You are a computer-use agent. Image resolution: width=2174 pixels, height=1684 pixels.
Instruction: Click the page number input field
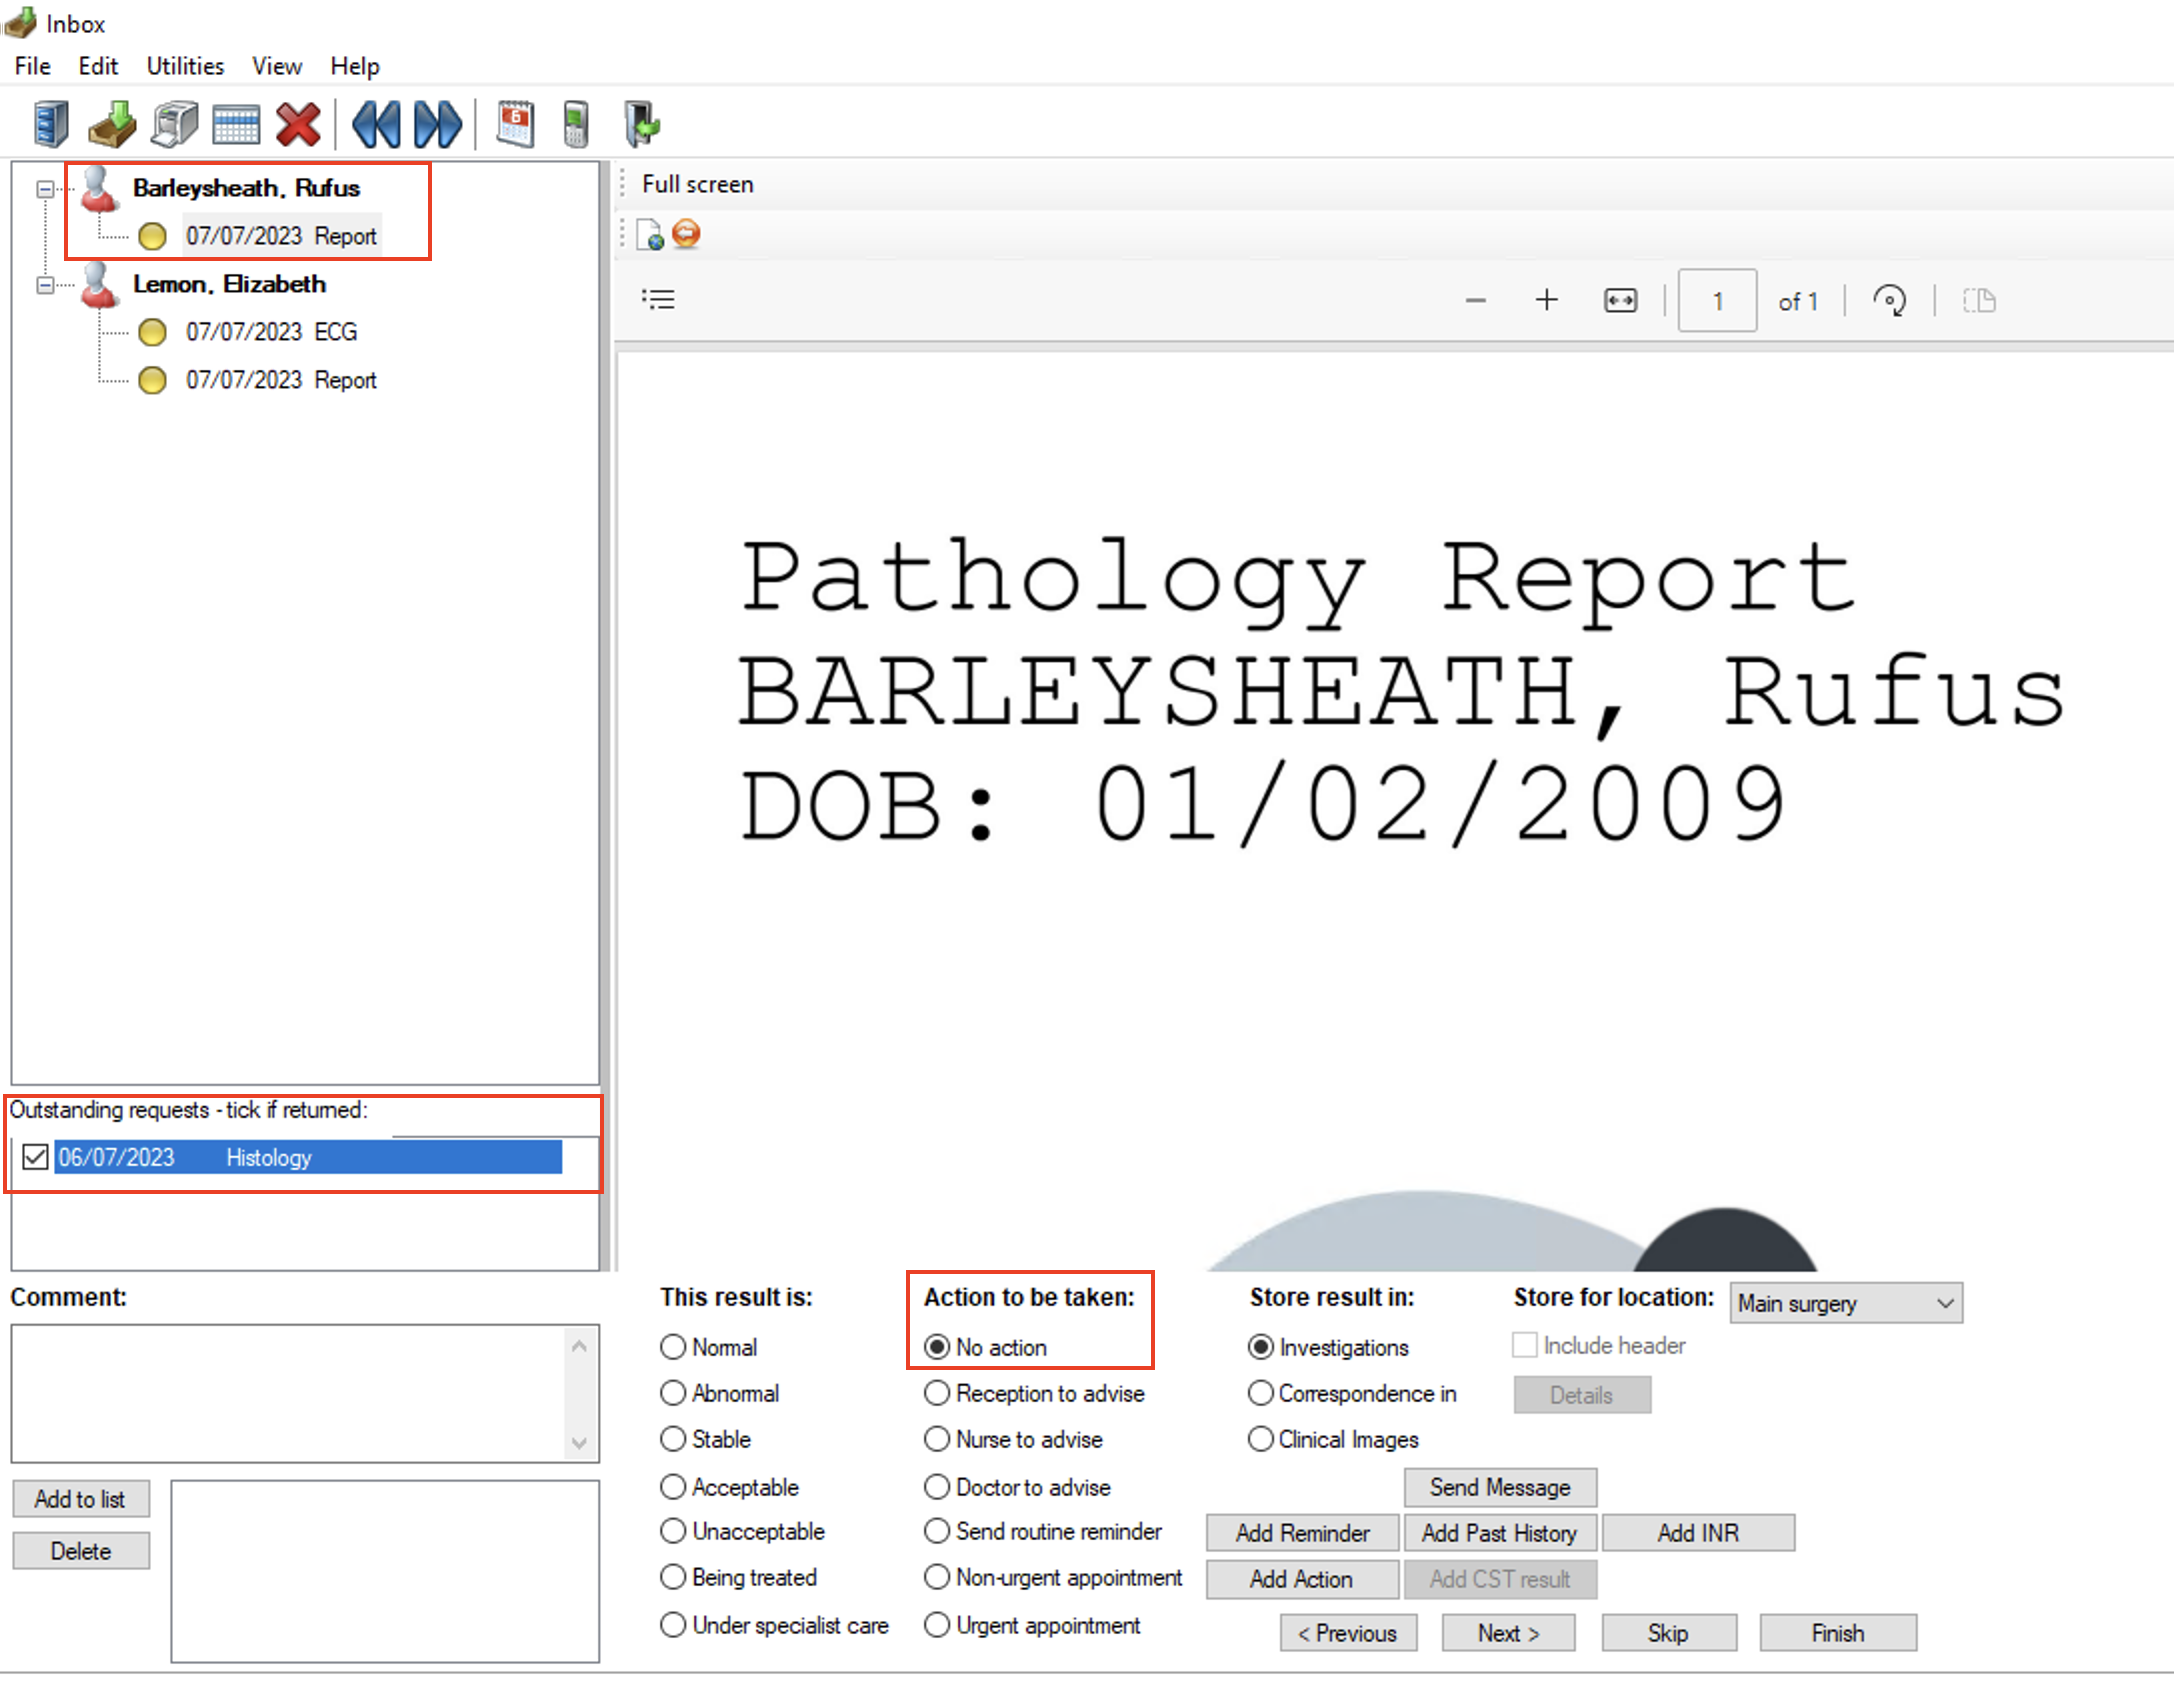click(x=1717, y=300)
